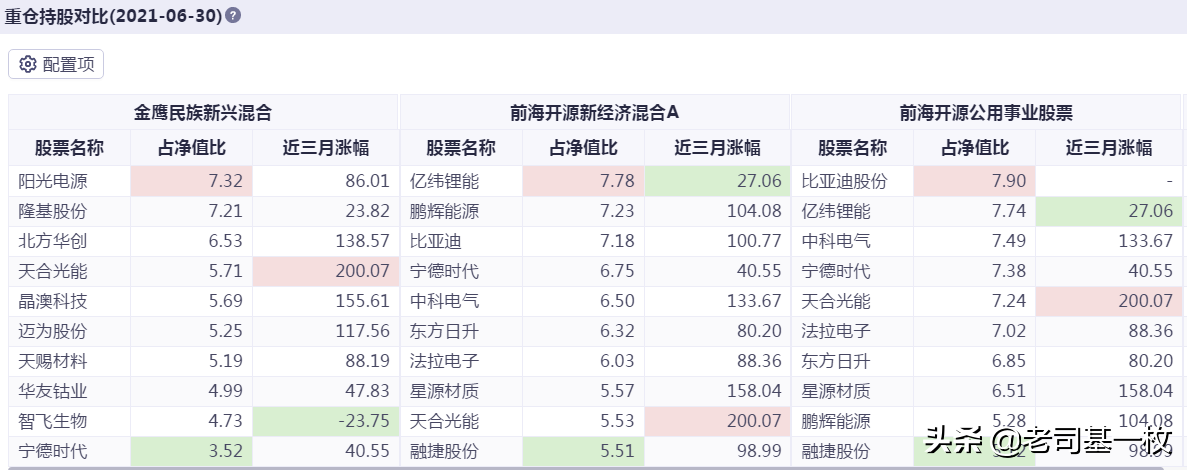
Task: Click the 7.78 highlighted ratio cell
Action: click(583, 182)
